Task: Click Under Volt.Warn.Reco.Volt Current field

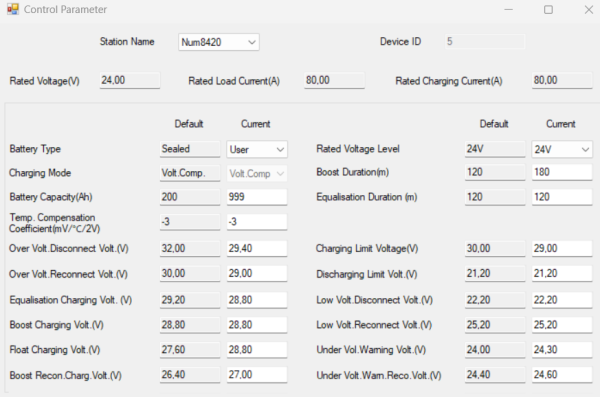Action: click(x=562, y=375)
